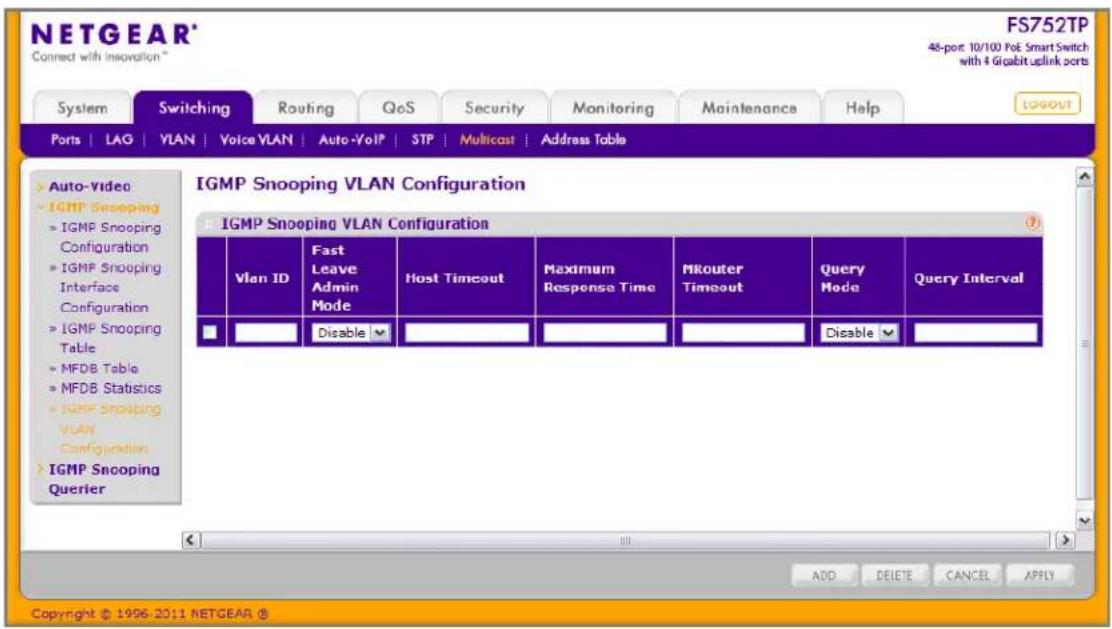1112x629 pixels.
Task: Open the Maintenance tab
Action: (x=749, y=108)
